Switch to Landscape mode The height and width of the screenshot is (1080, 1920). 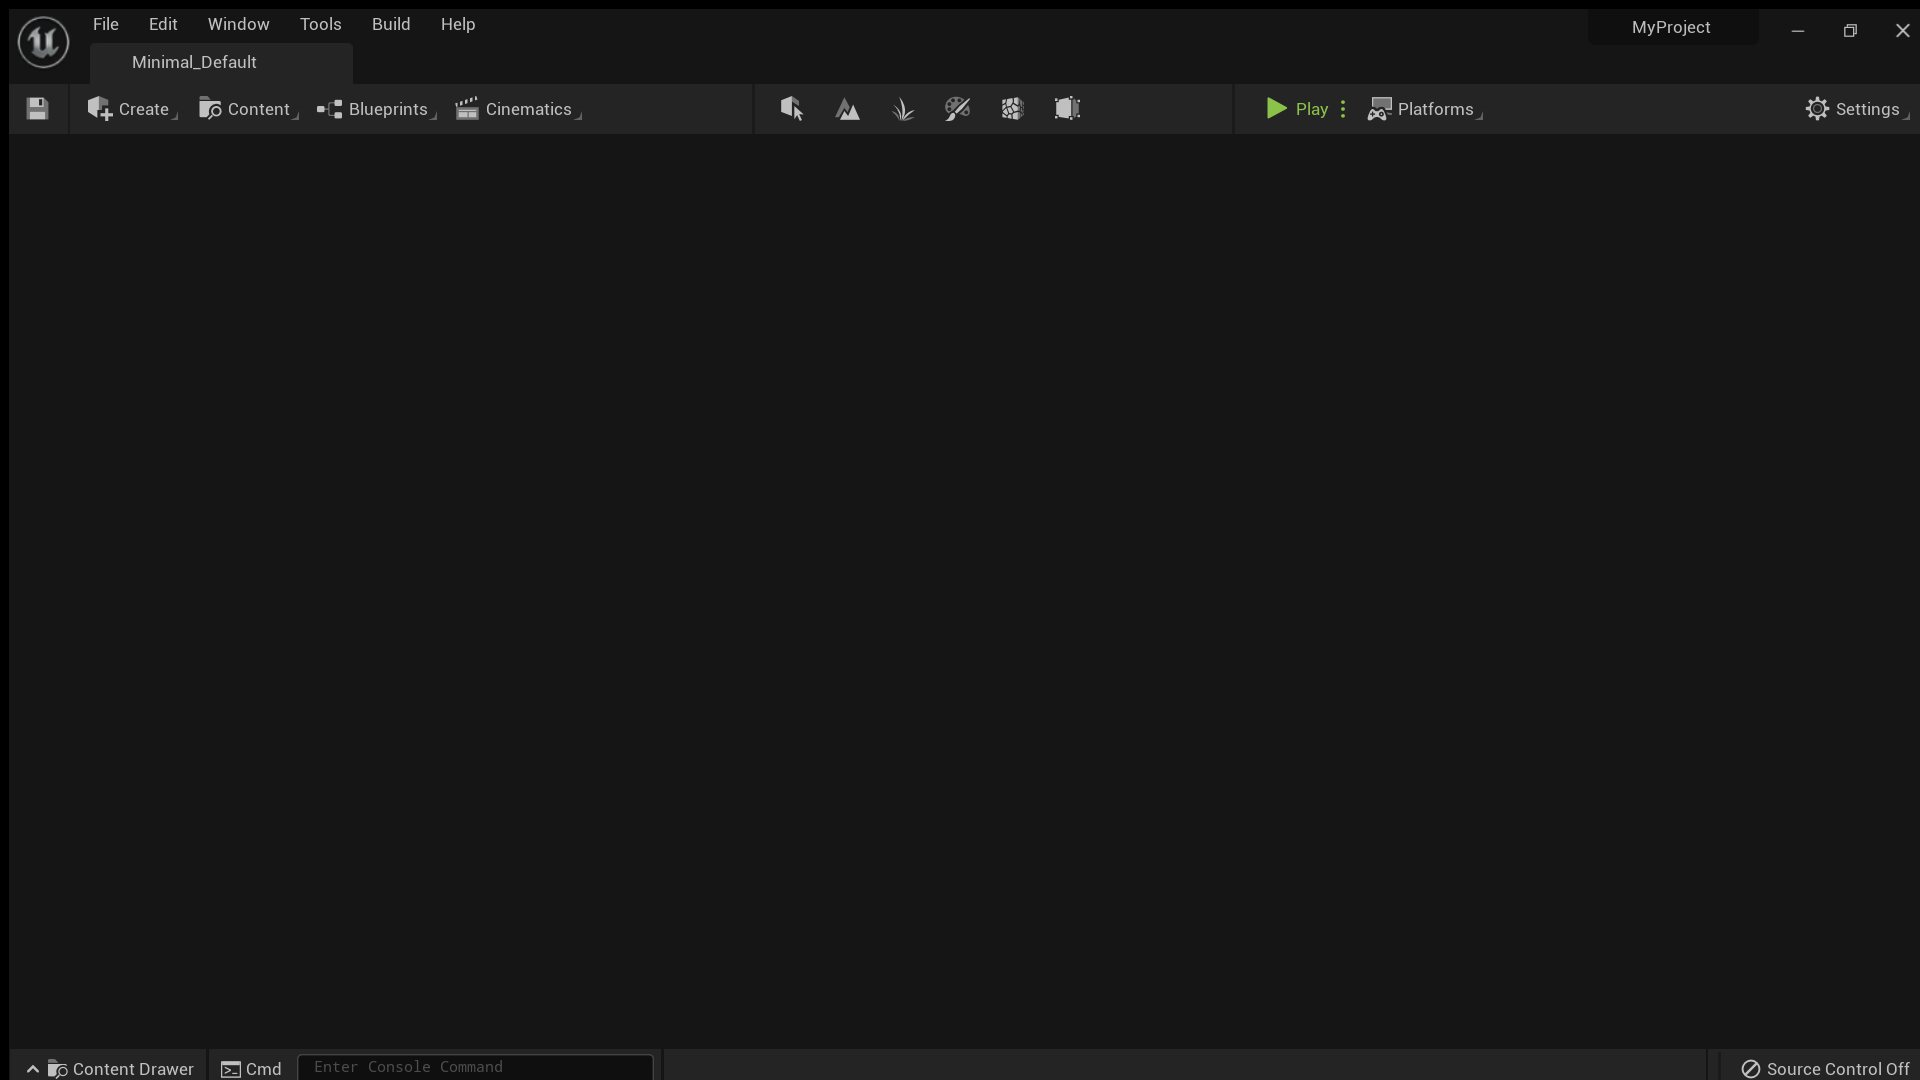click(847, 109)
